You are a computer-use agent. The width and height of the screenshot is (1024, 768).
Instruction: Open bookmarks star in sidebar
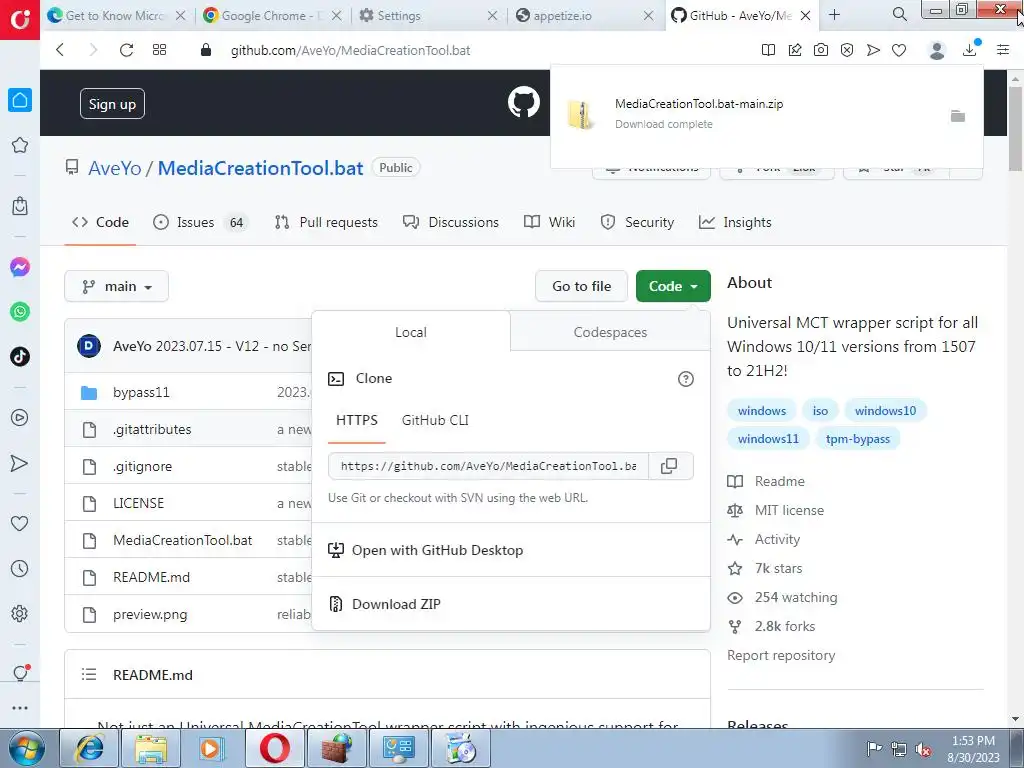pyautogui.click(x=20, y=145)
